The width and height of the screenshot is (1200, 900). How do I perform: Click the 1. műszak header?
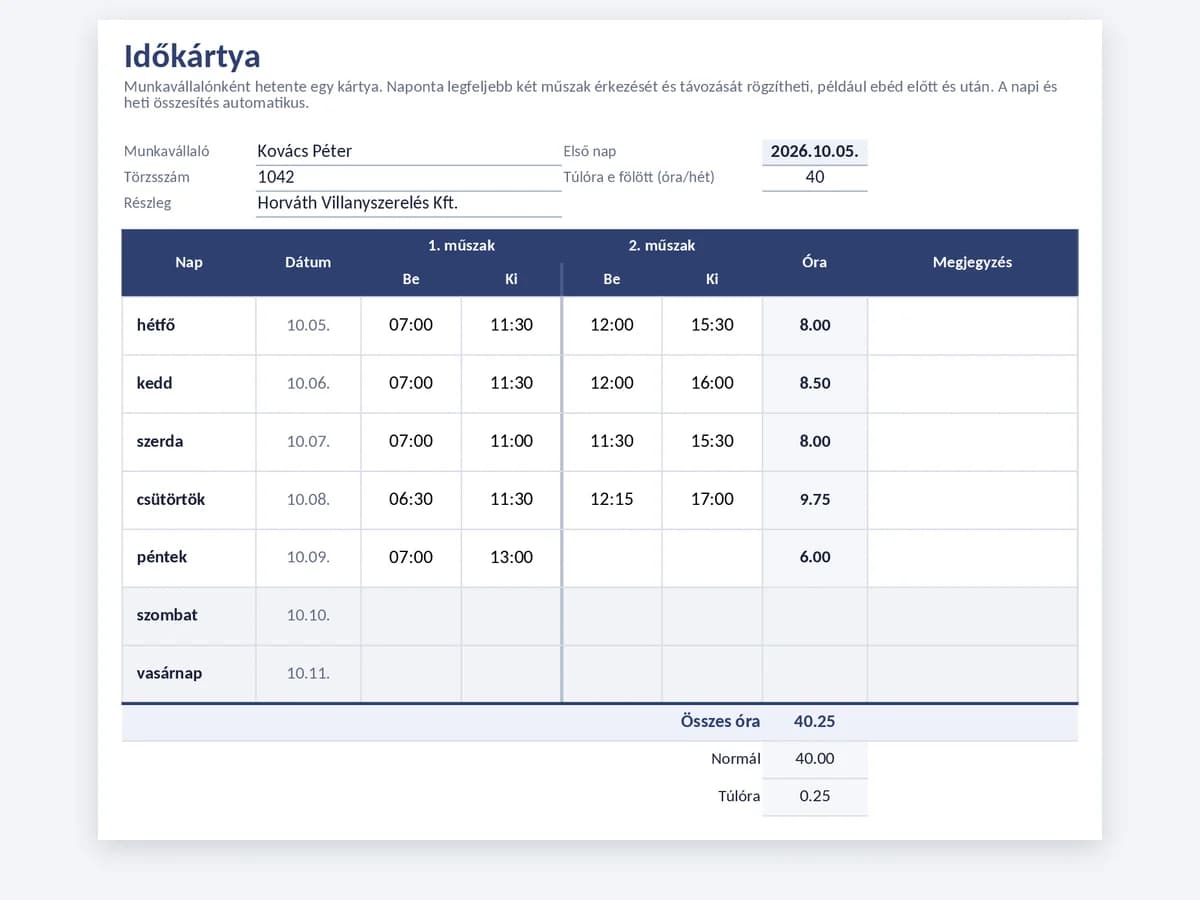coord(461,245)
